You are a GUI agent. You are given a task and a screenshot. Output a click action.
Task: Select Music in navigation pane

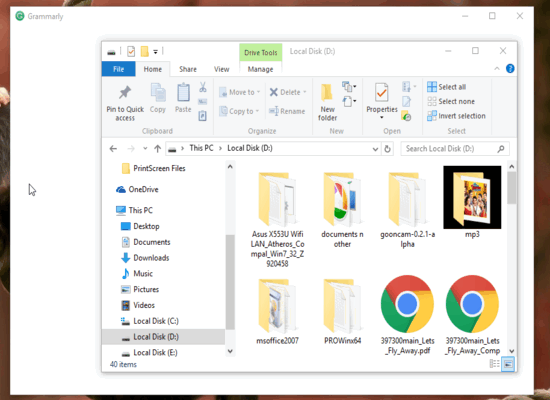pos(137,274)
